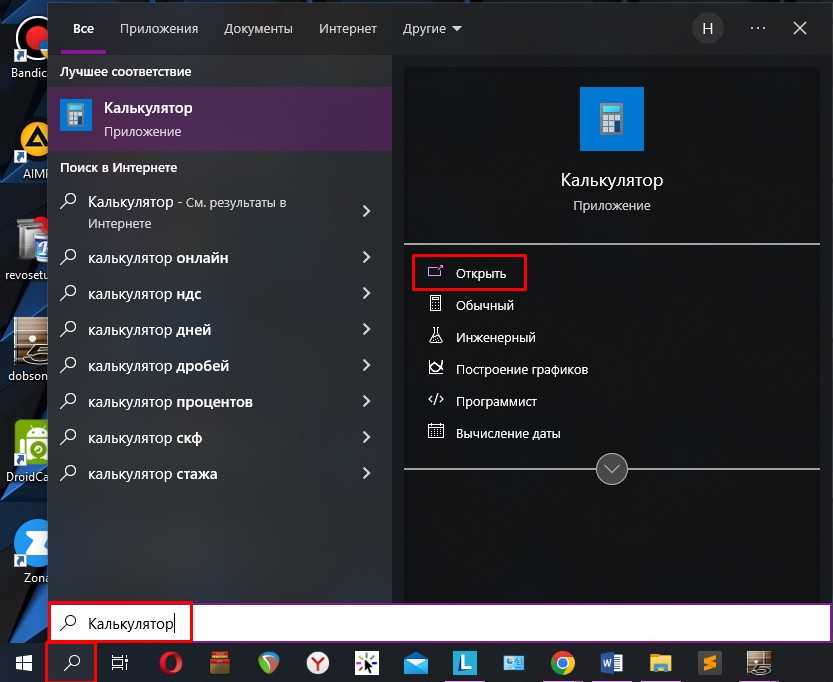
Task: Expand the калькулятор ндс suggestion arrow
Action: [366, 294]
